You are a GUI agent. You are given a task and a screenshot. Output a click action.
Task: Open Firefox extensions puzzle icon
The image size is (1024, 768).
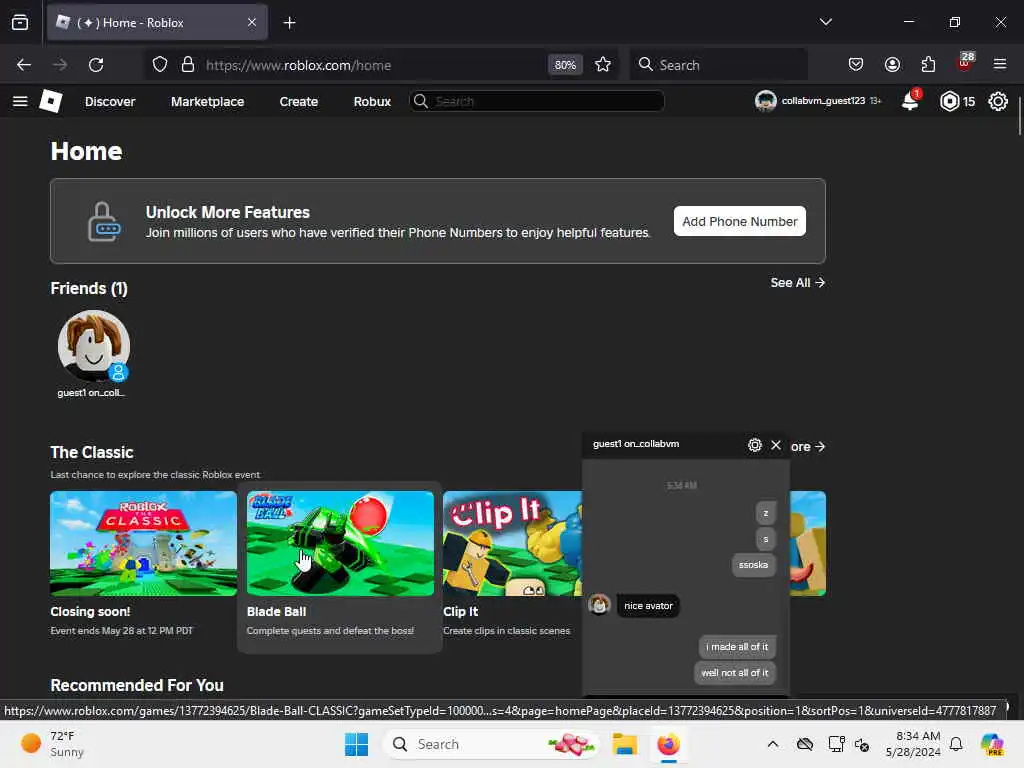928,65
